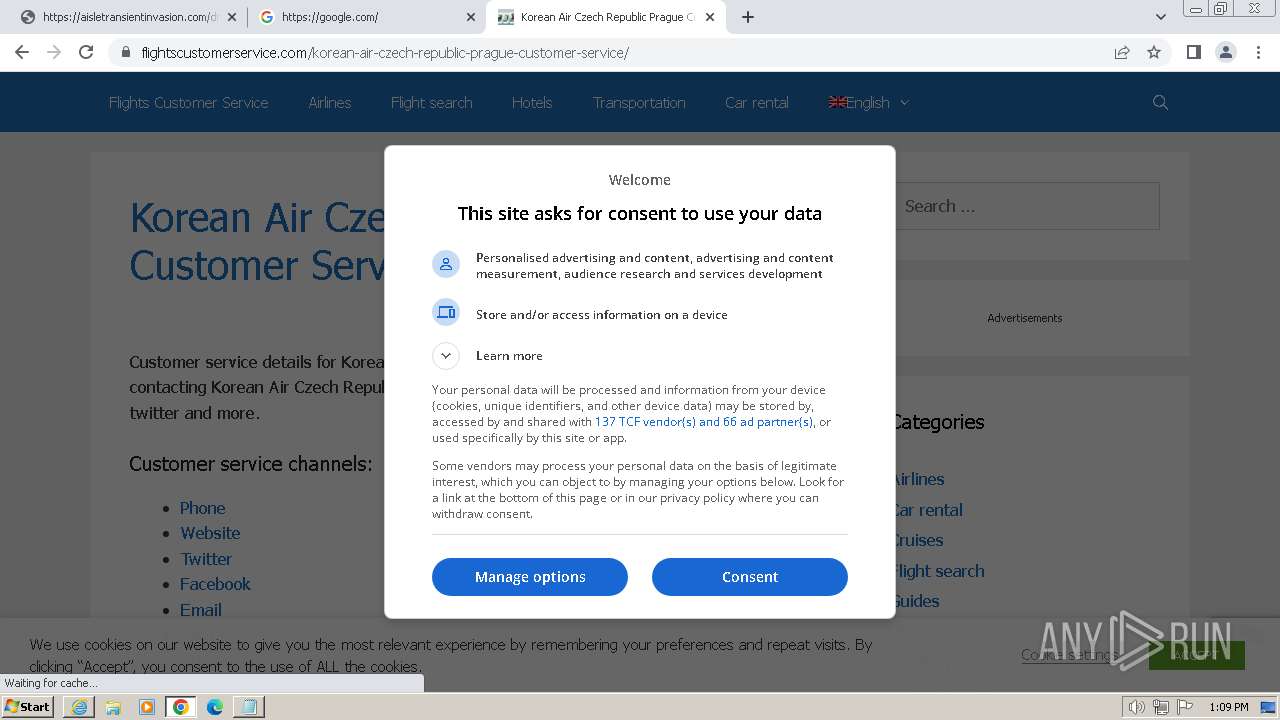
Task: Open the Guides category link
Action: [916, 601]
